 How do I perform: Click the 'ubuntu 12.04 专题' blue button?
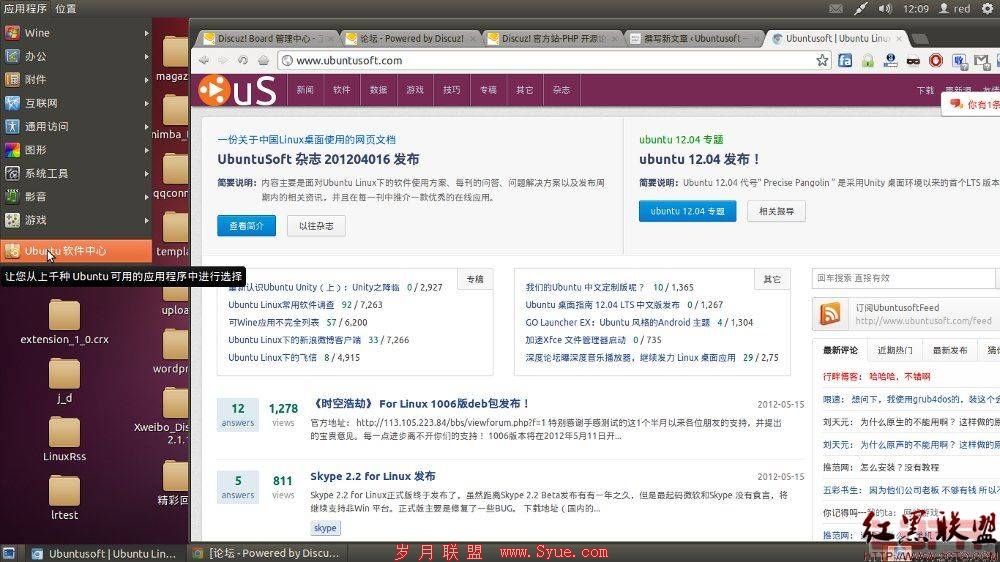pos(688,211)
